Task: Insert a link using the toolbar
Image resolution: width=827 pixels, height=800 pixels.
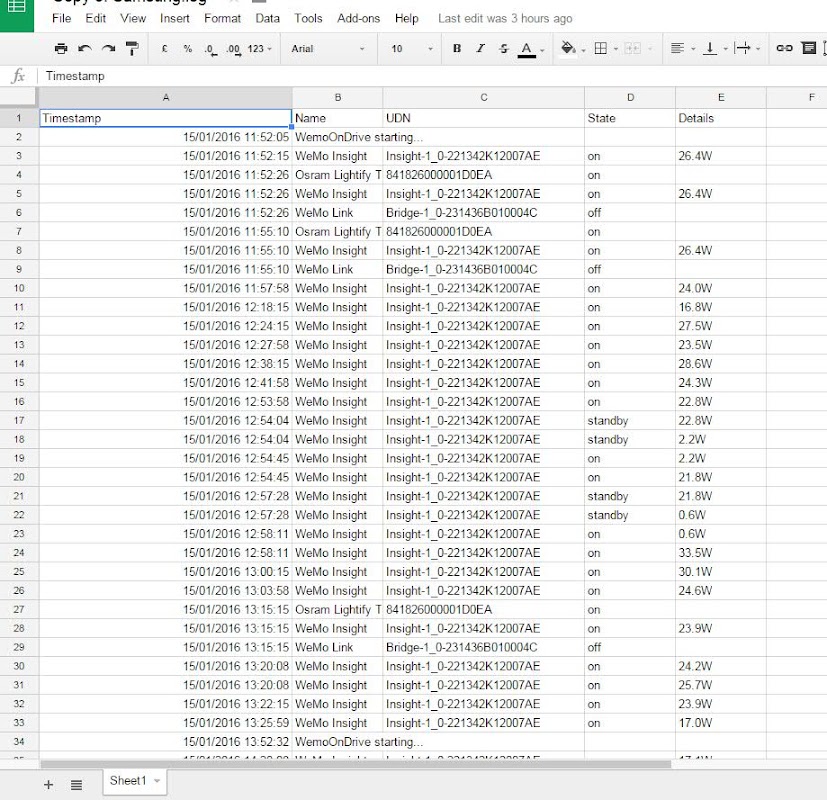Action: click(x=784, y=49)
